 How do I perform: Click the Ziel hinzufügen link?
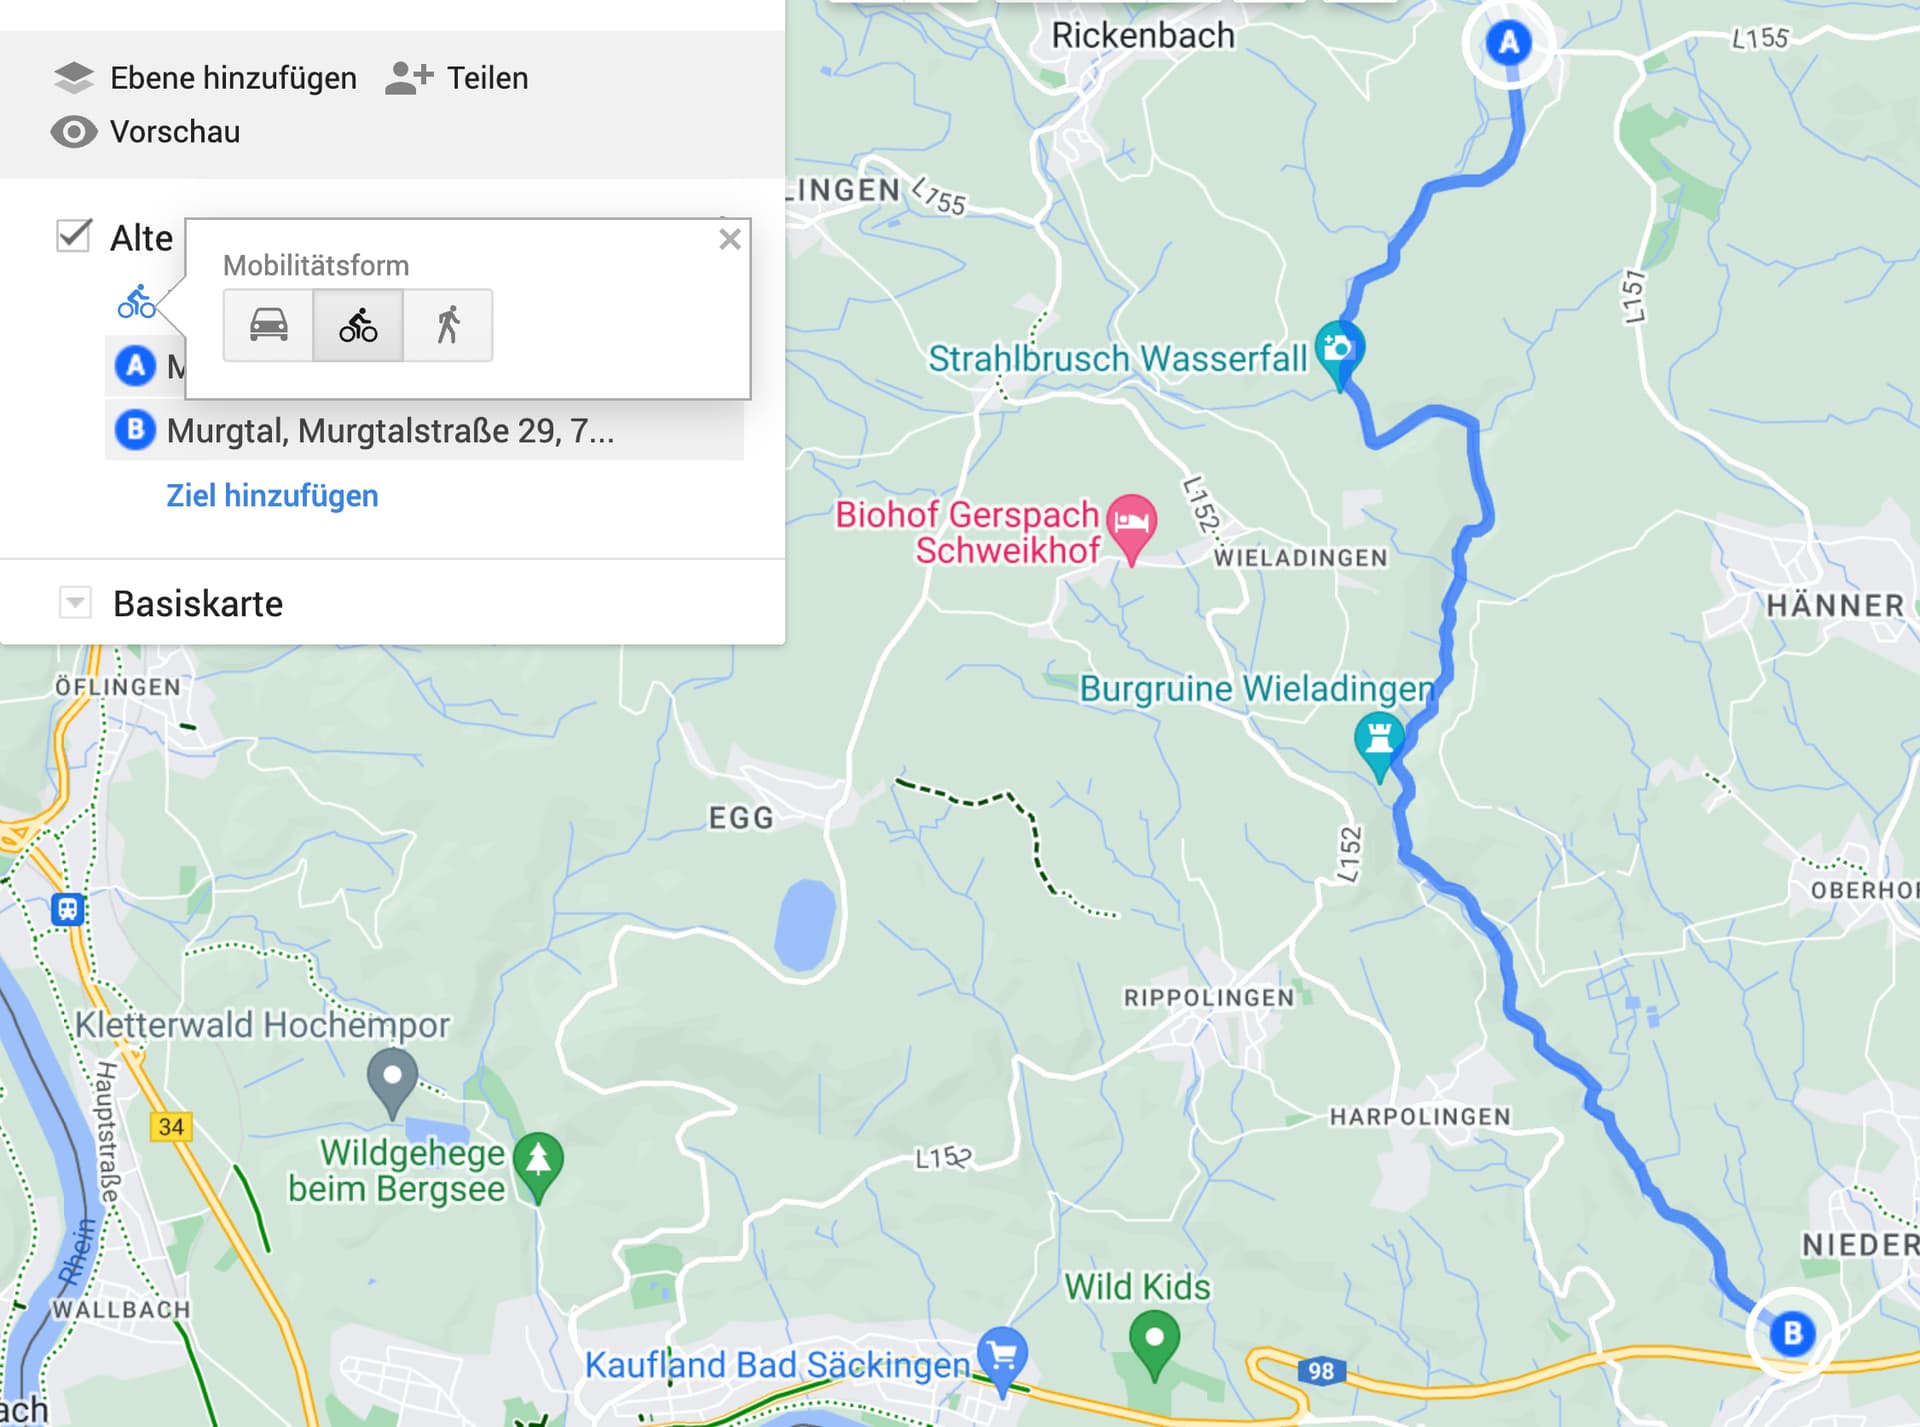pos(272,495)
